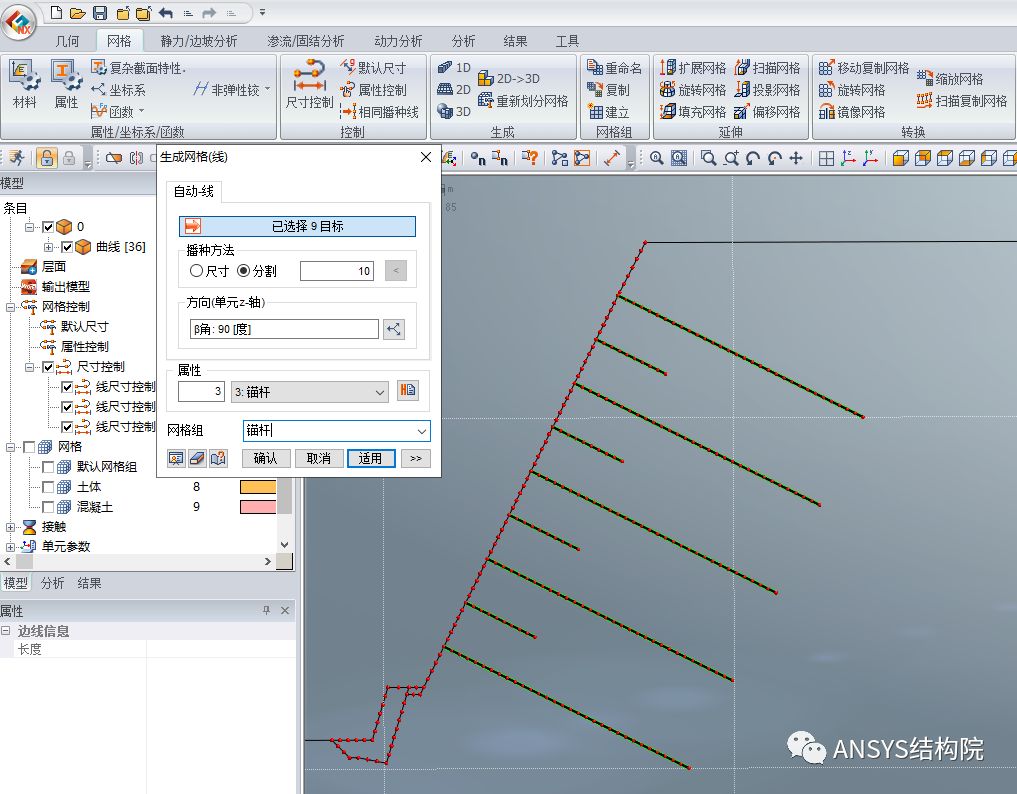Click the eraser icon in the dialog footer
1017x794 pixels.
coord(194,458)
